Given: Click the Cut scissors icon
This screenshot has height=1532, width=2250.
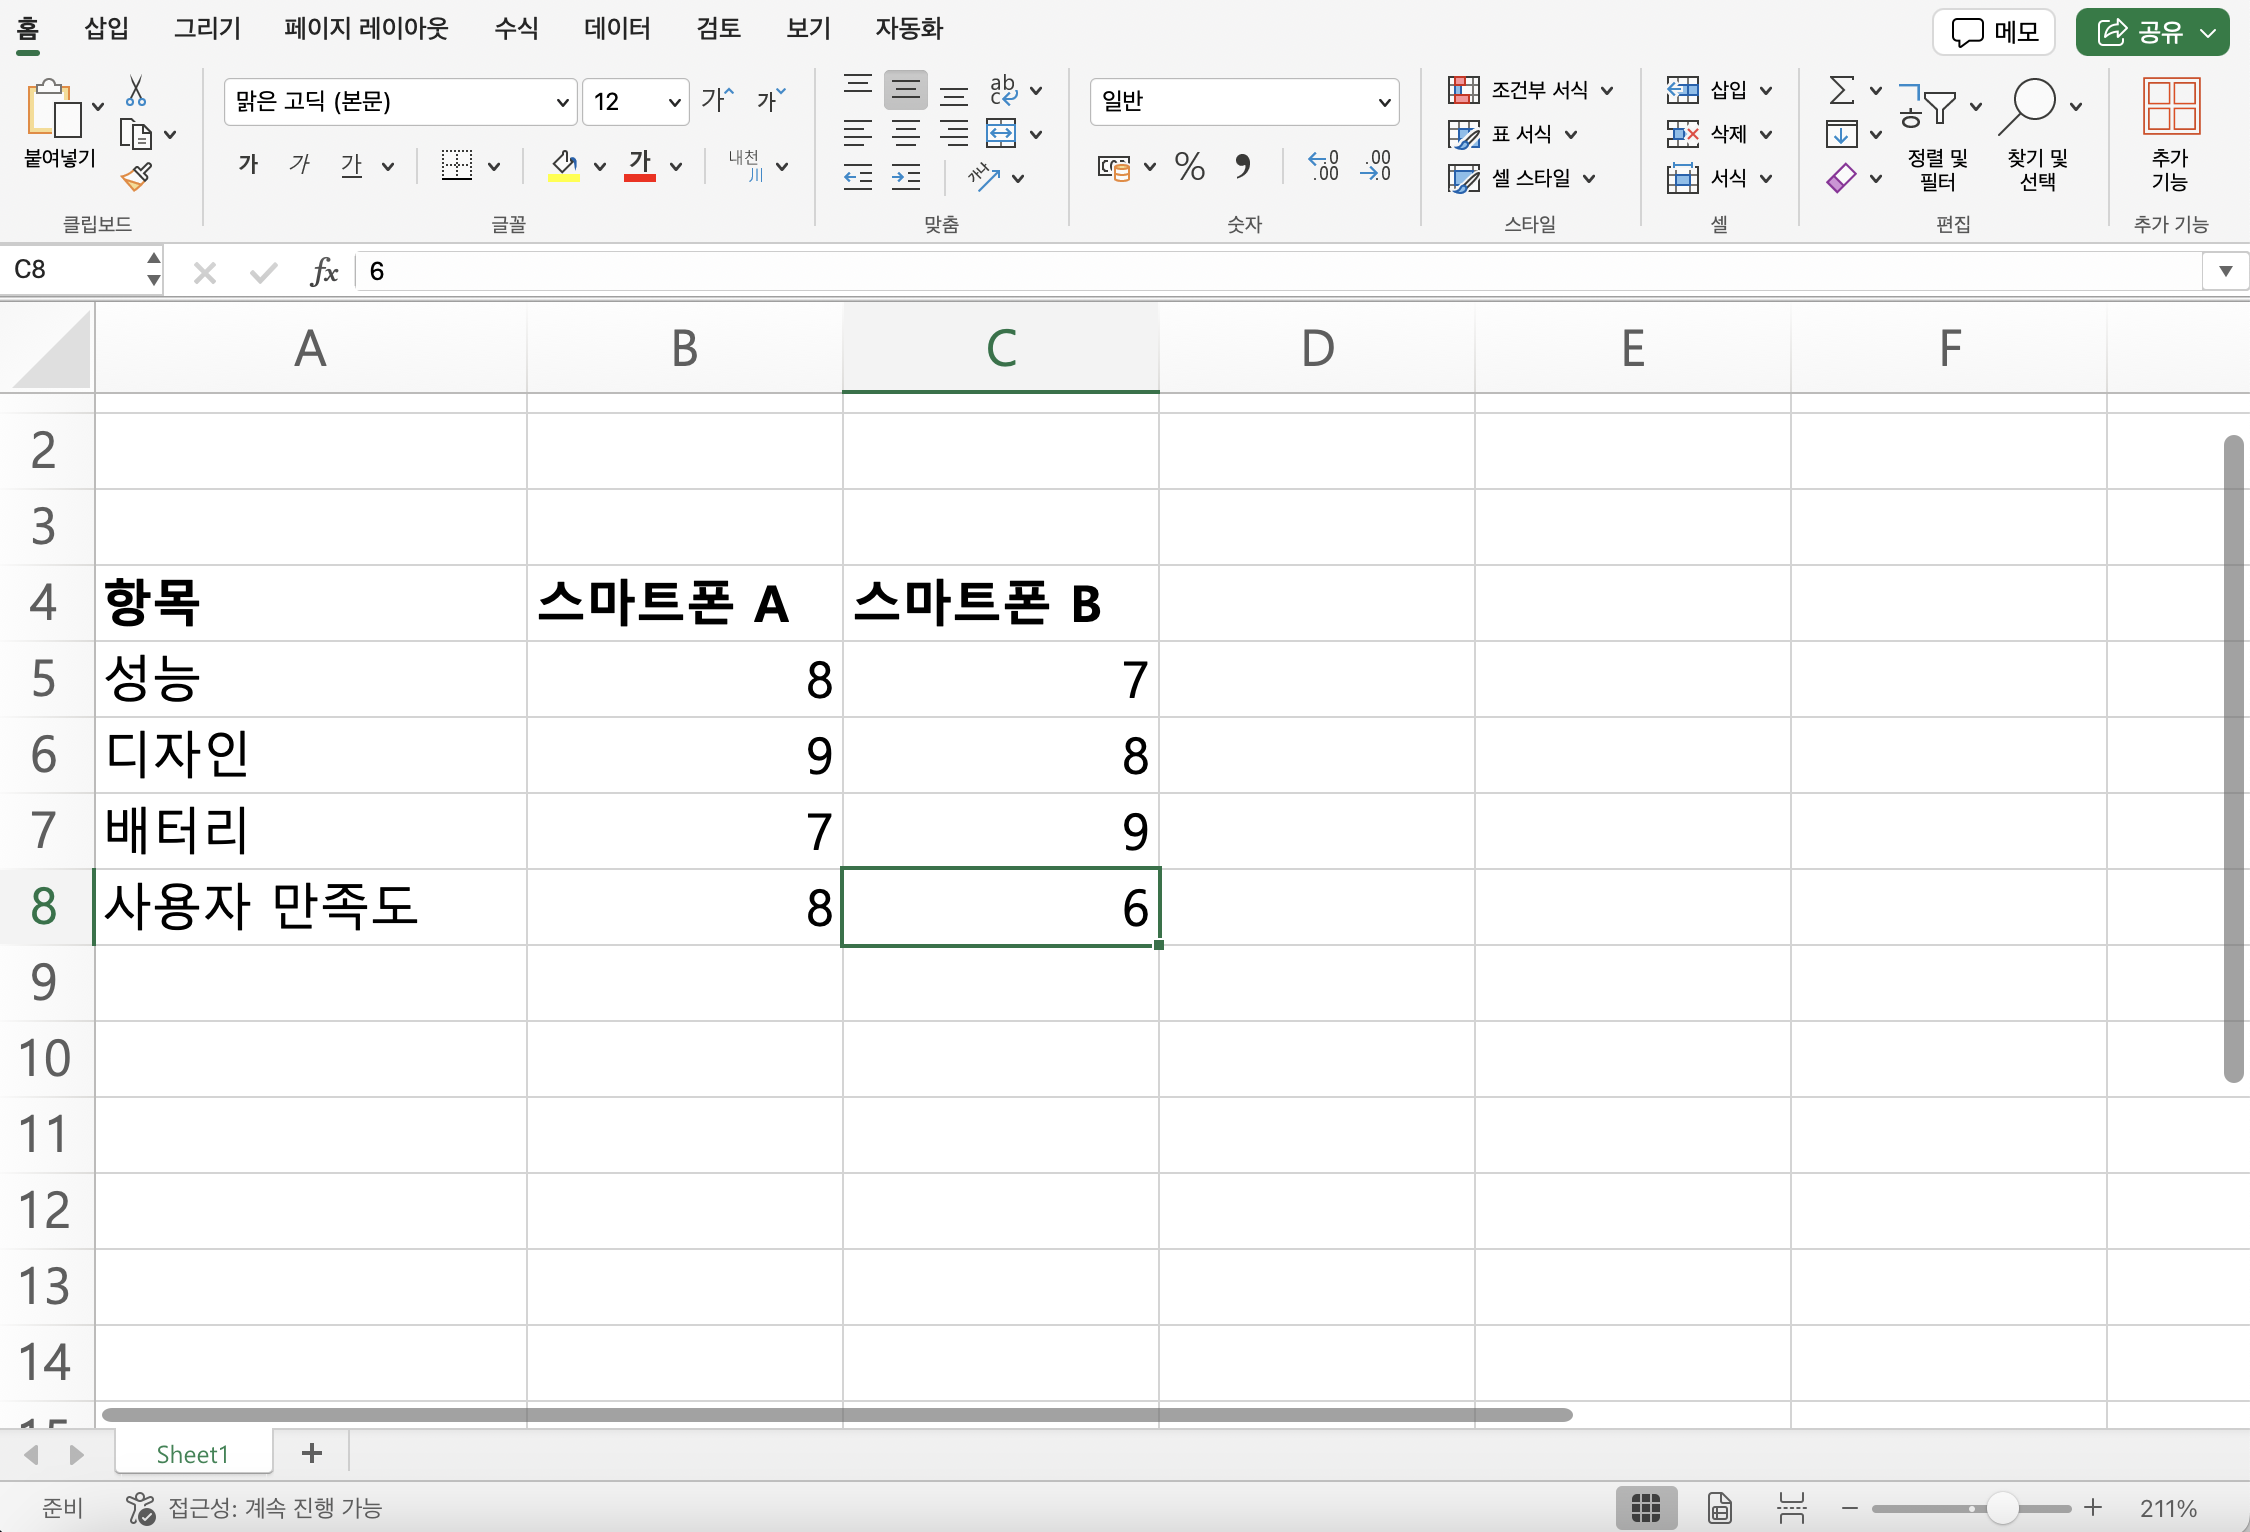Looking at the screenshot, I should tap(136, 90).
